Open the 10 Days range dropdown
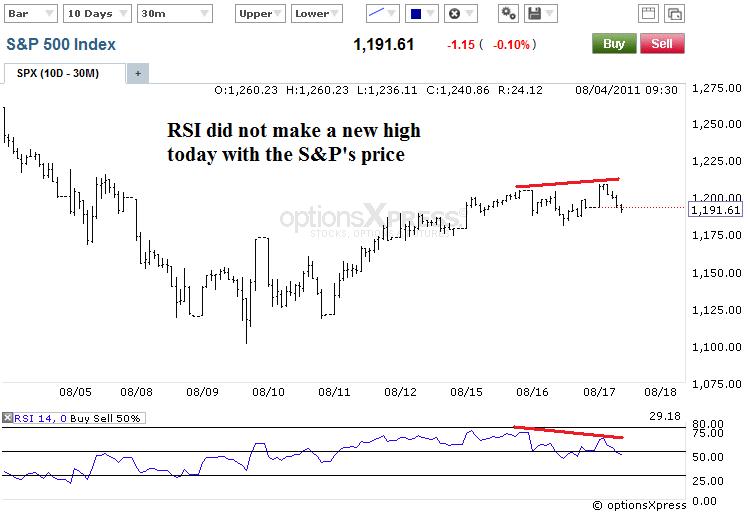The image size is (750, 517). [x=97, y=14]
